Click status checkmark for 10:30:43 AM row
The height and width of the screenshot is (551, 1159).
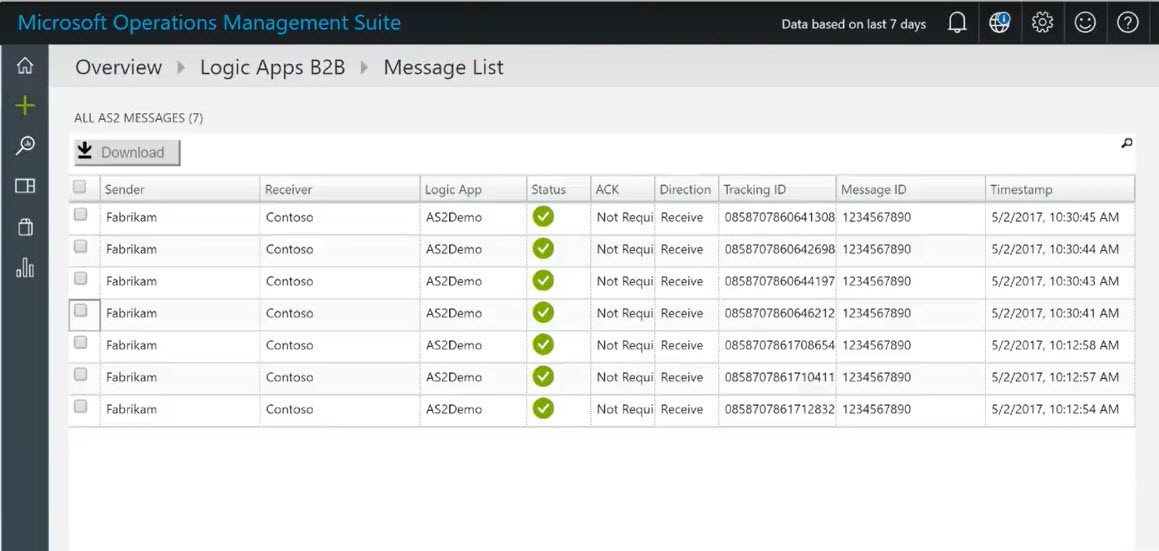[543, 280]
